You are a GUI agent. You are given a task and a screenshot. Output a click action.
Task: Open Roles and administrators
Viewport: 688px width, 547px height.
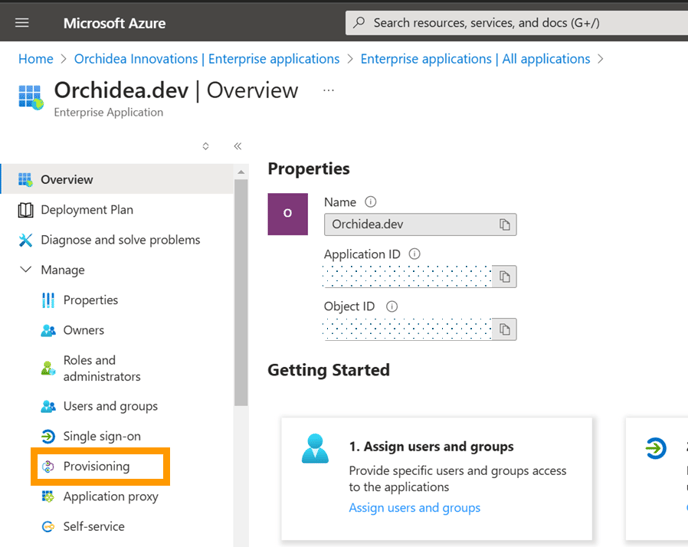(102, 368)
